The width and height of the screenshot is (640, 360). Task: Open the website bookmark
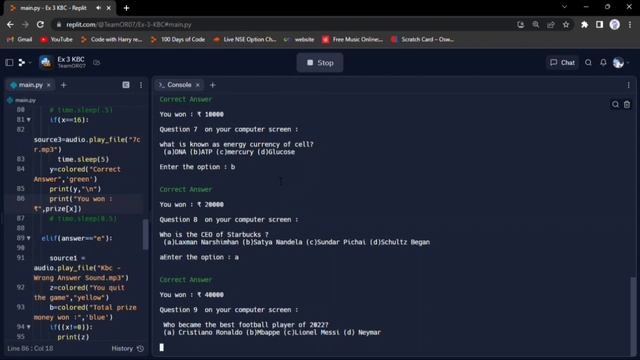(299, 39)
